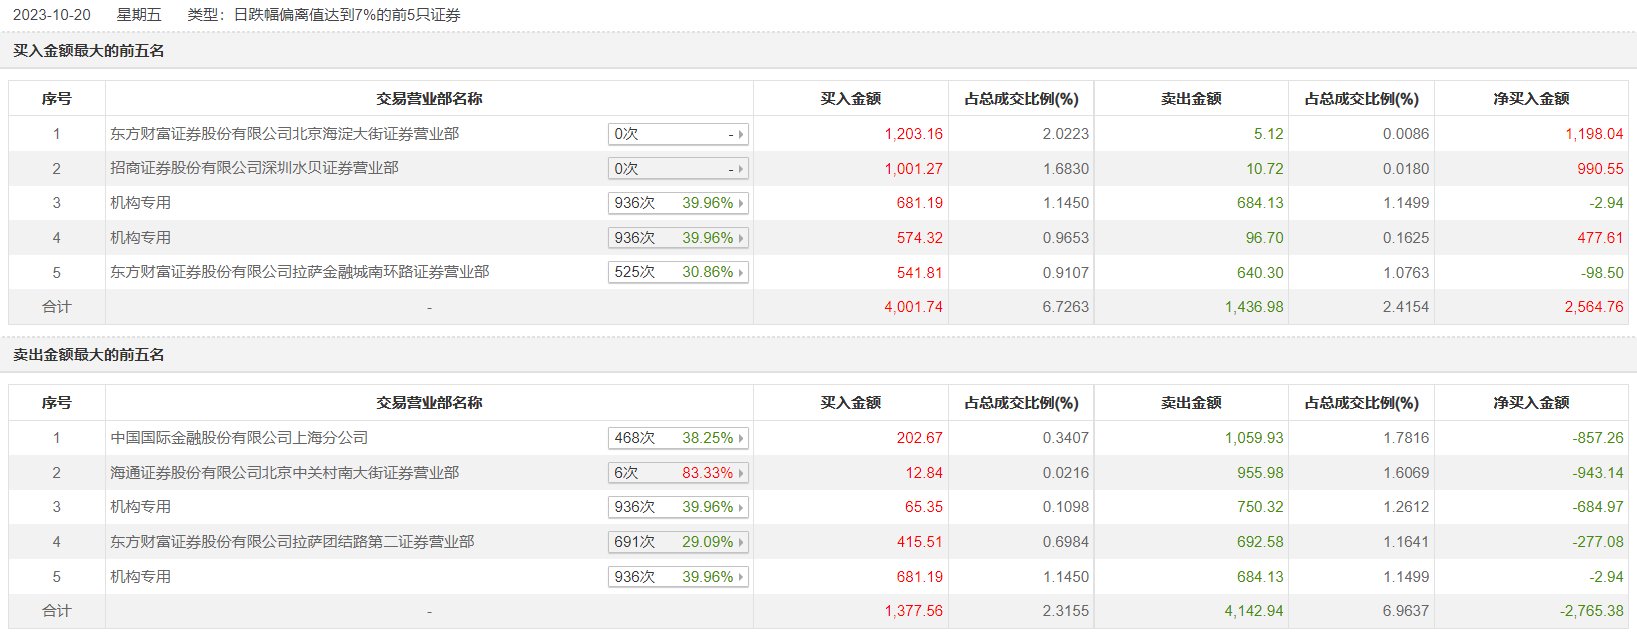The image size is (1637, 637).
Task: Click the arrow icon next to 83.33%
Action: coord(741,473)
